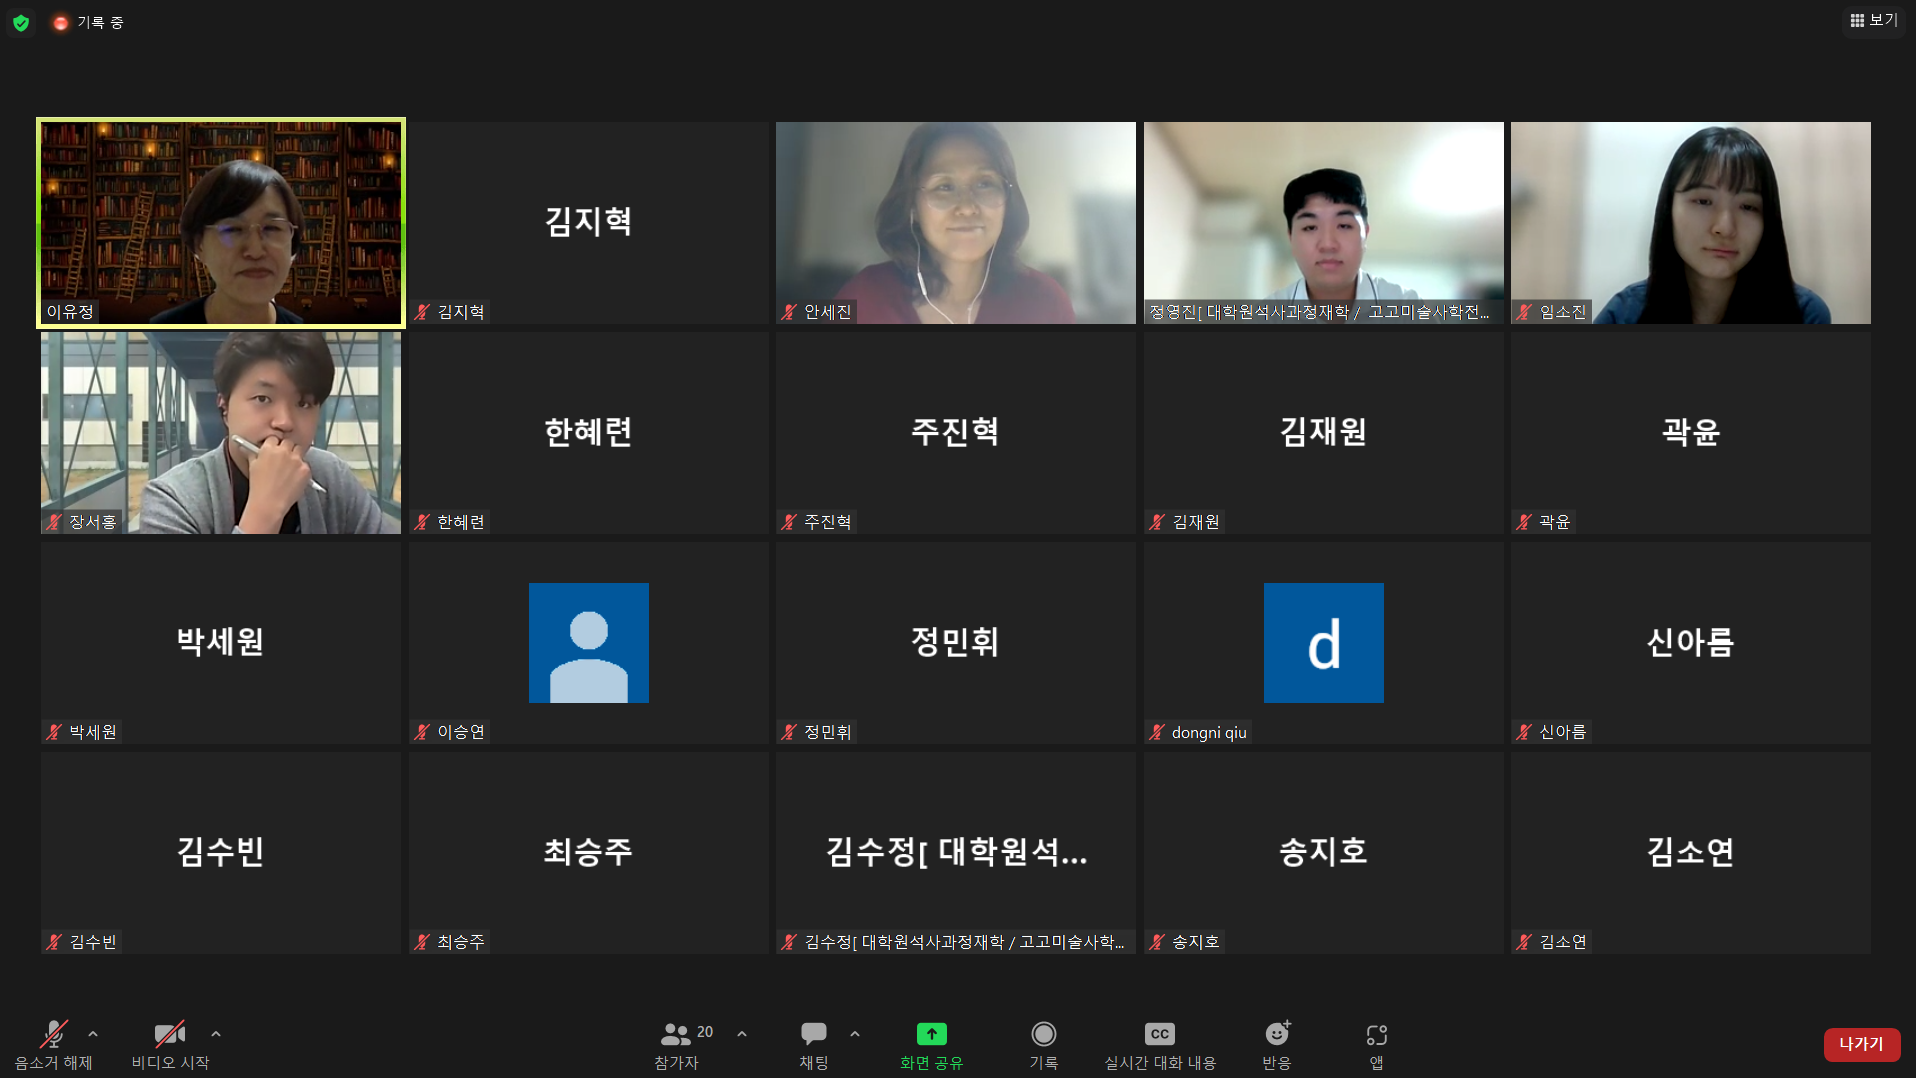Viewport: 1916px width, 1078px height.
Task: Select 이승연's tile with default avatar
Action: [588, 643]
